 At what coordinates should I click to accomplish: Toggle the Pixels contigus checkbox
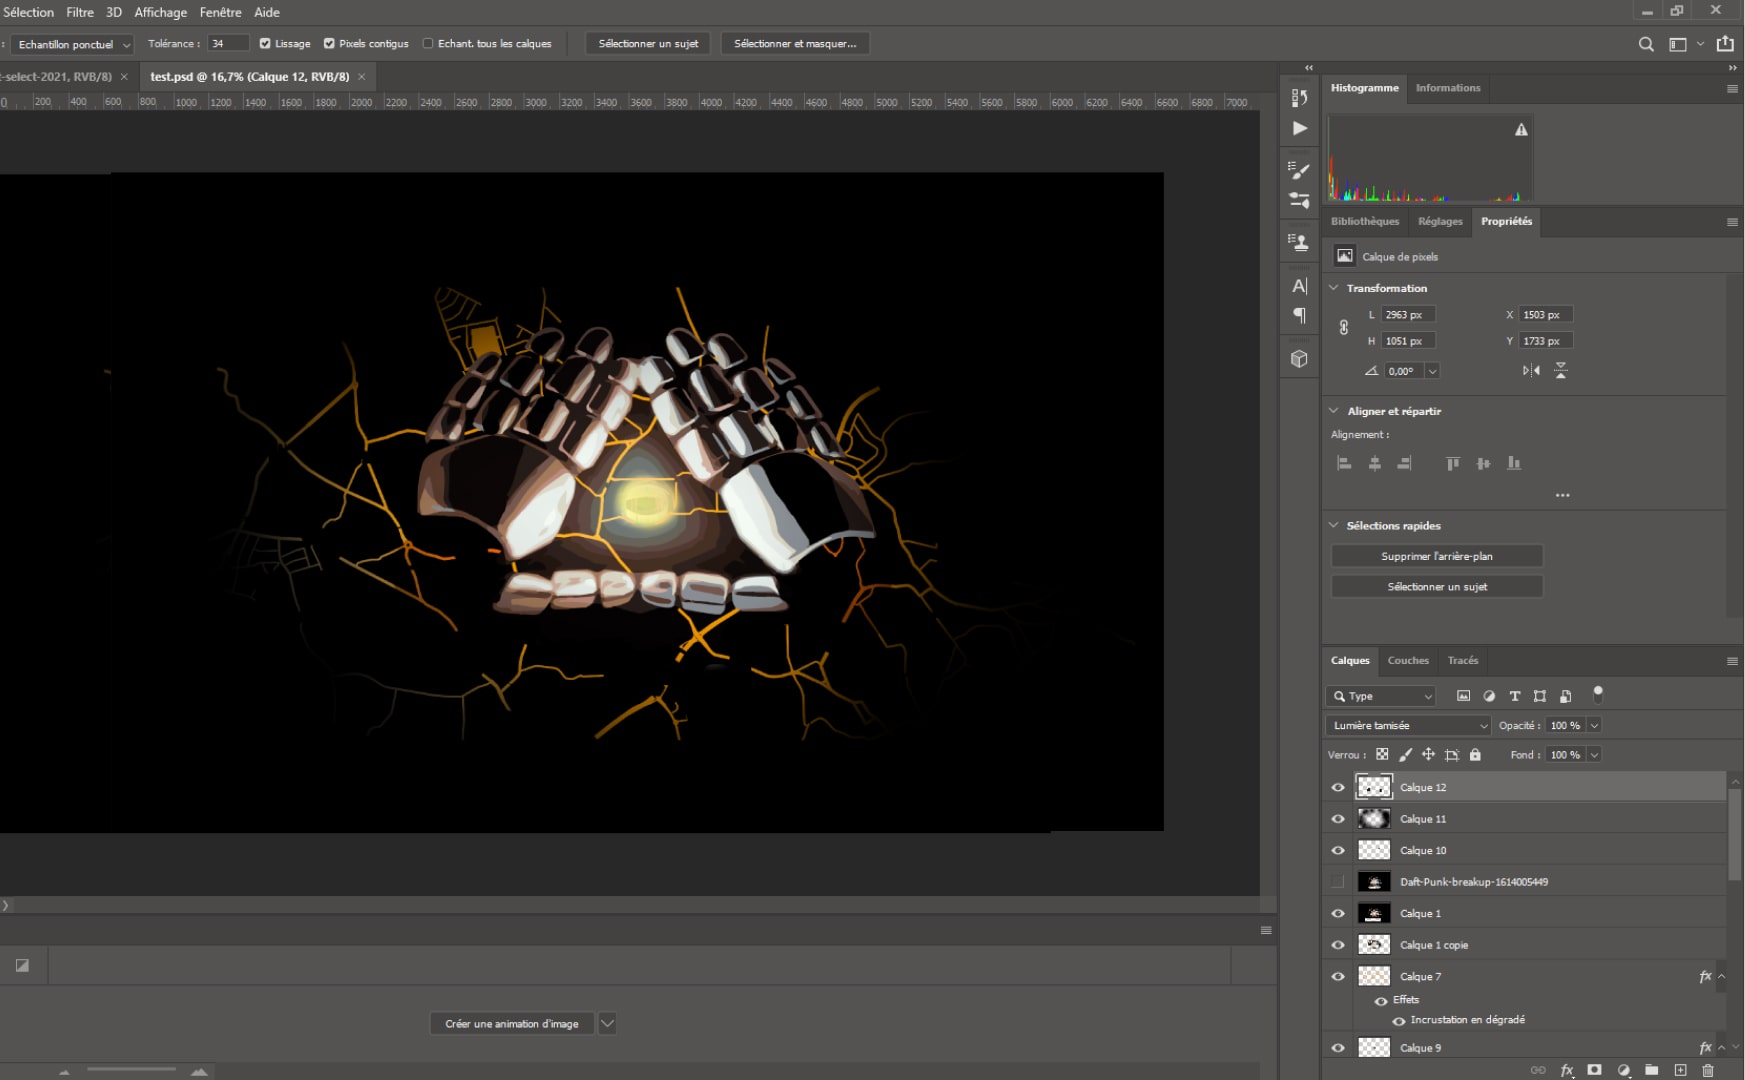(329, 44)
